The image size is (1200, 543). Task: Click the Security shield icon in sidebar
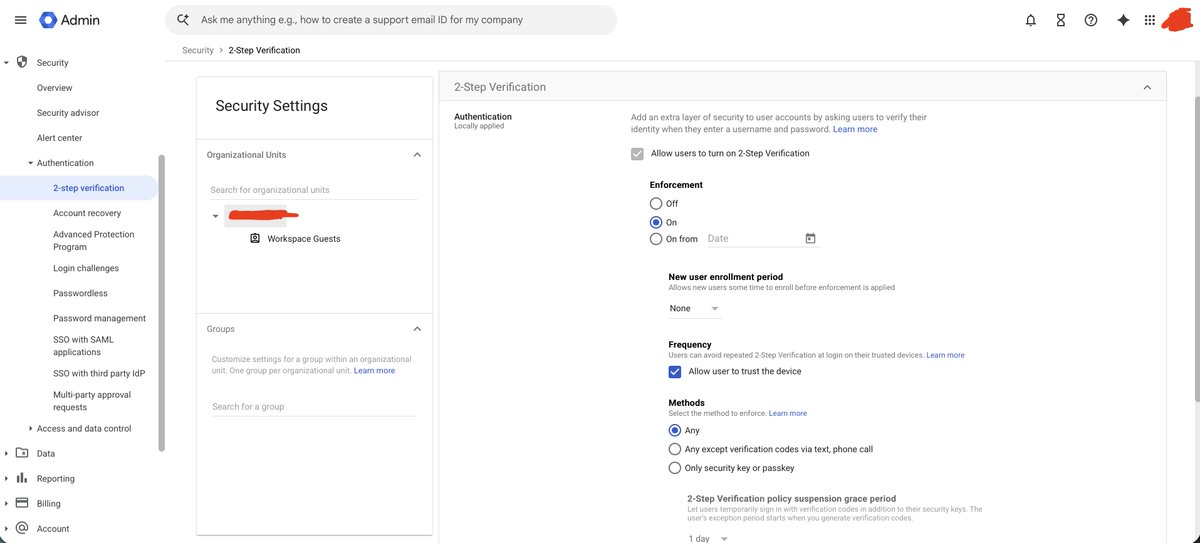pos(22,62)
